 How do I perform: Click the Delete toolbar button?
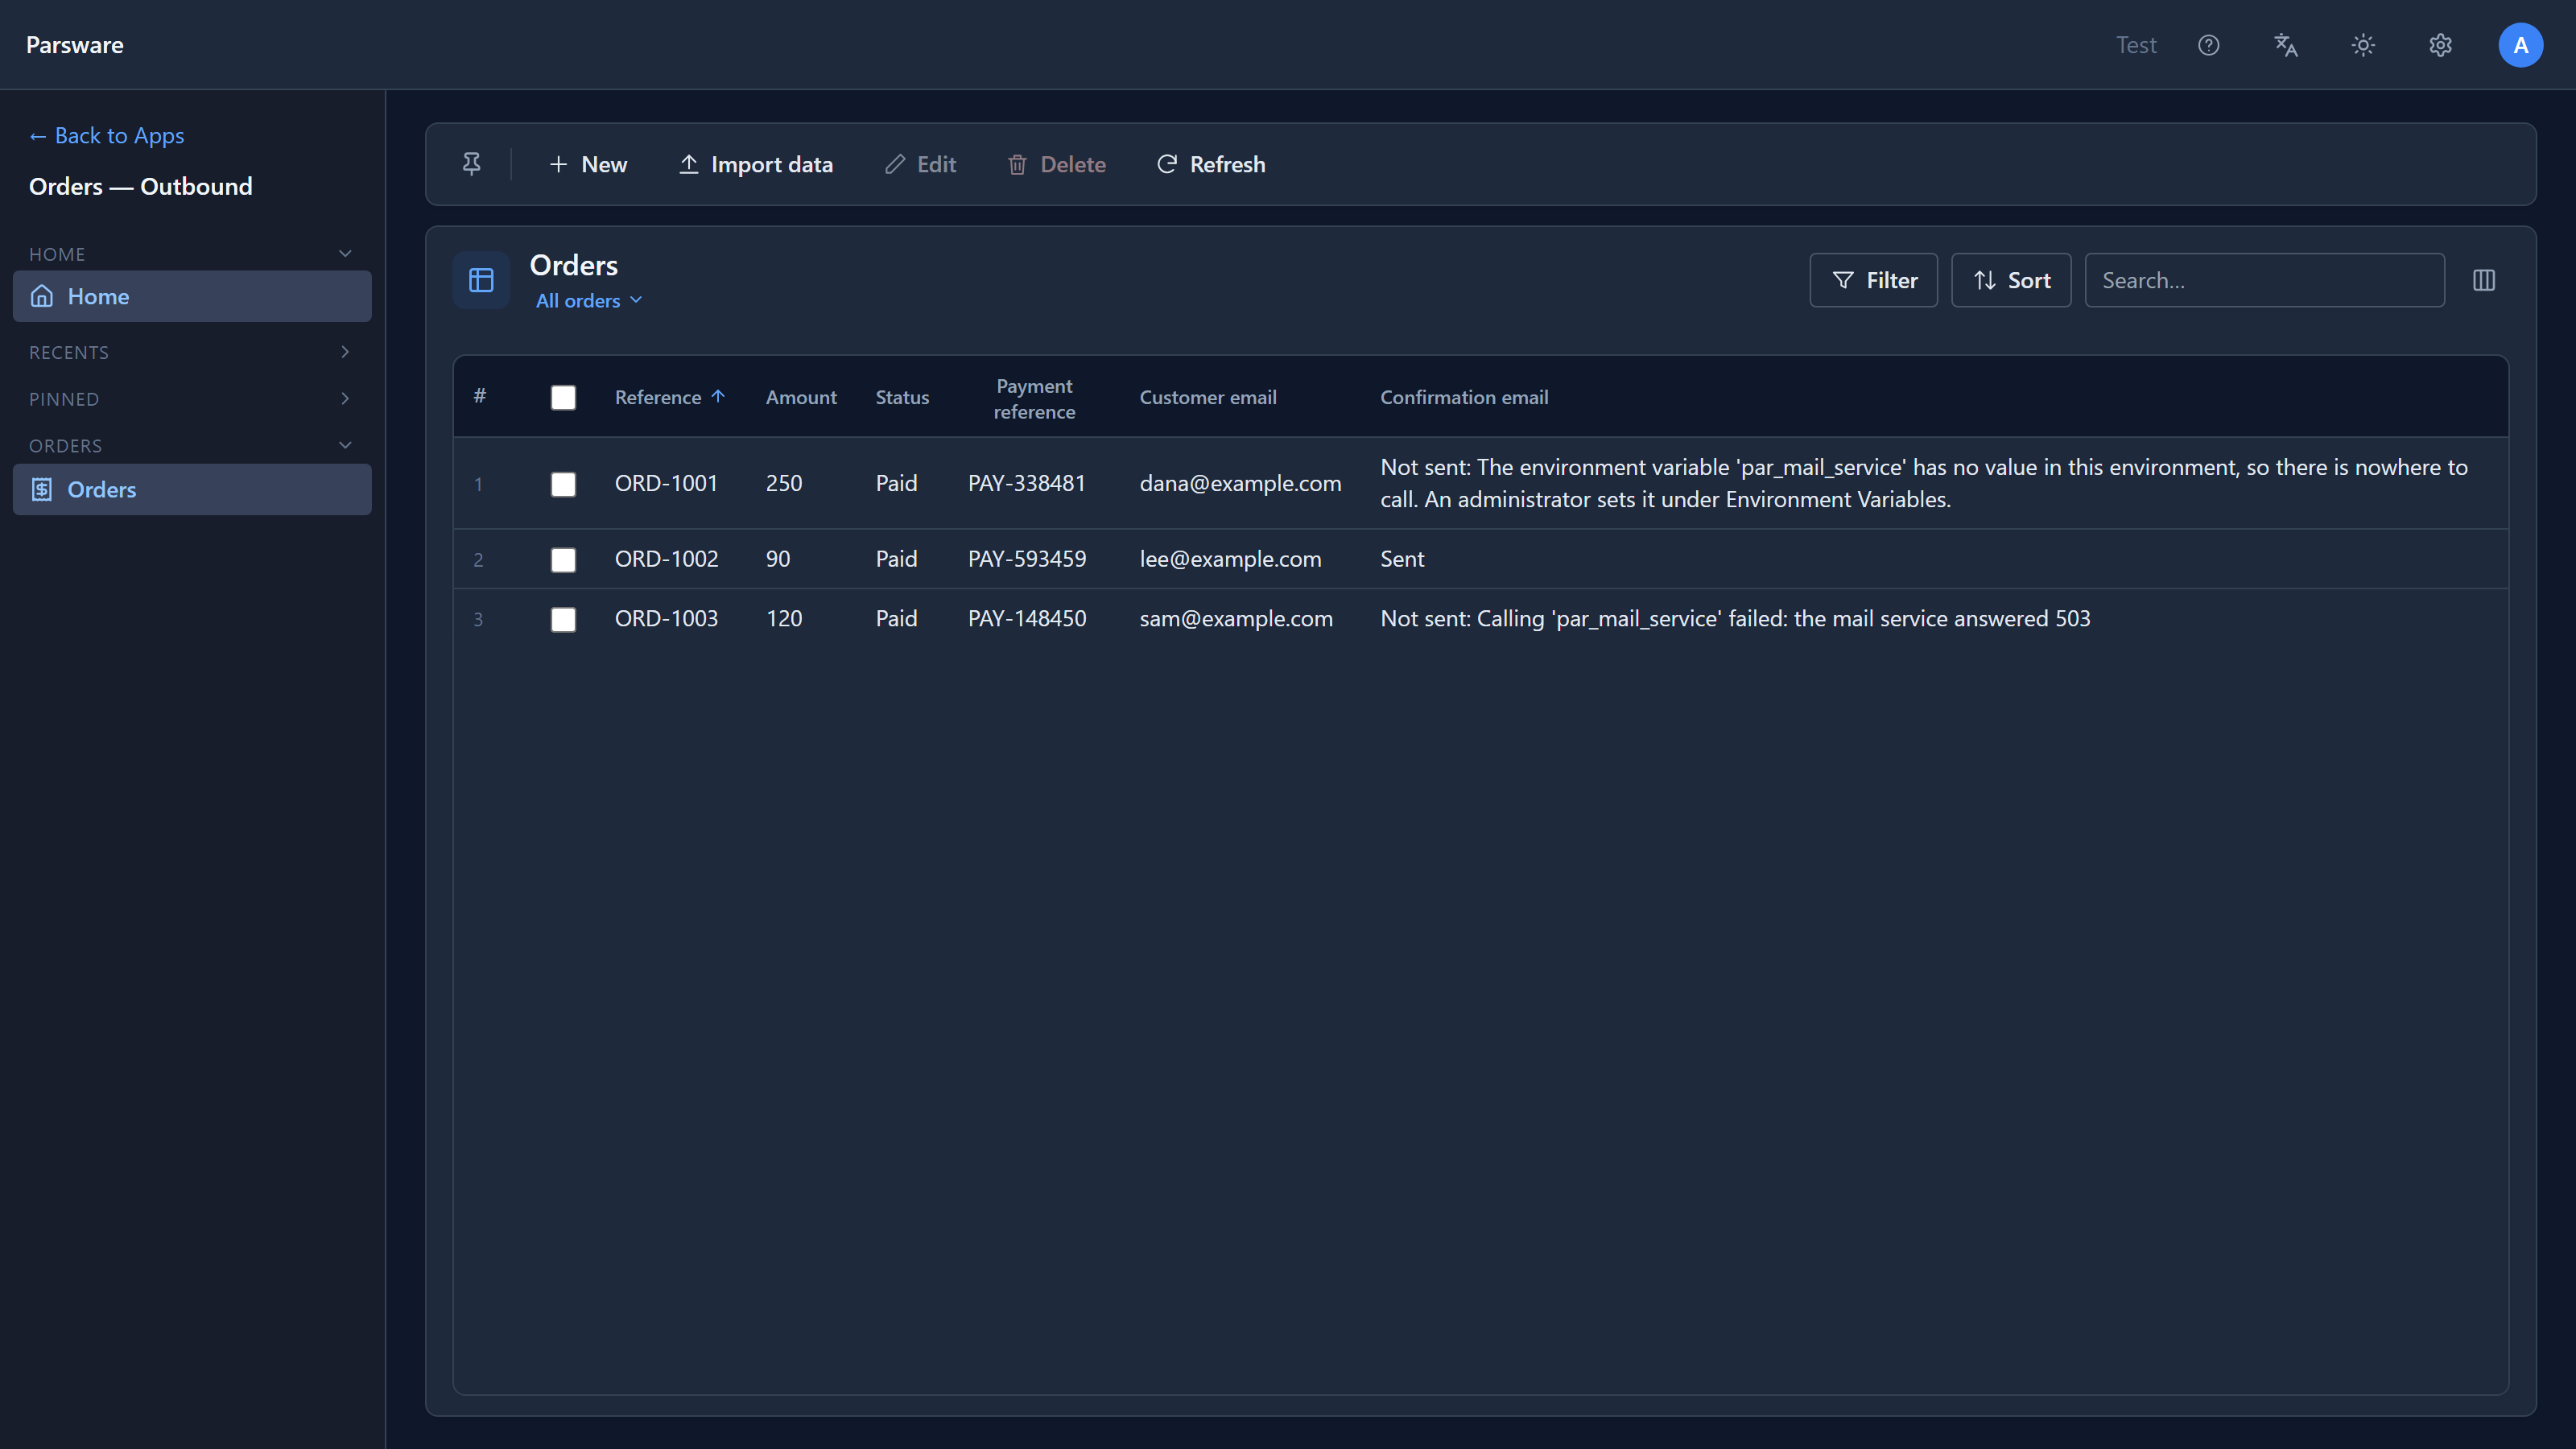pyautogui.click(x=1057, y=164)
